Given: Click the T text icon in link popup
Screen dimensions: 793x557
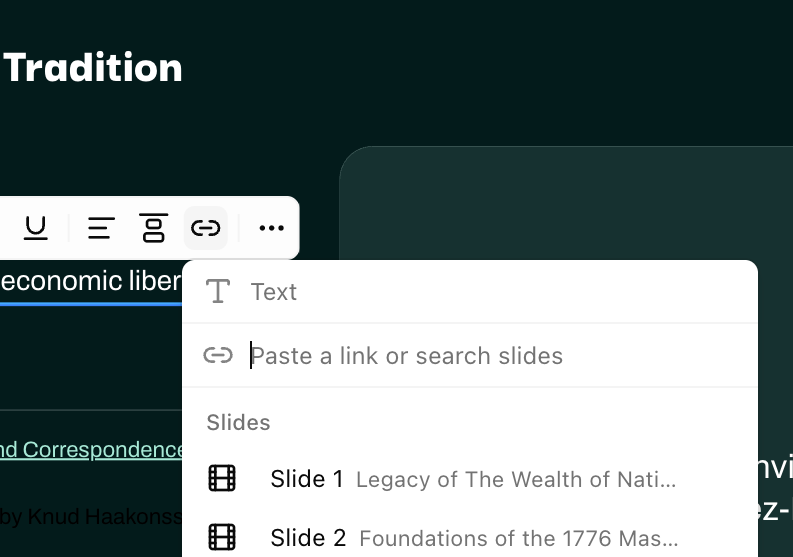Looking at the screenshot, I should [218, 291].
